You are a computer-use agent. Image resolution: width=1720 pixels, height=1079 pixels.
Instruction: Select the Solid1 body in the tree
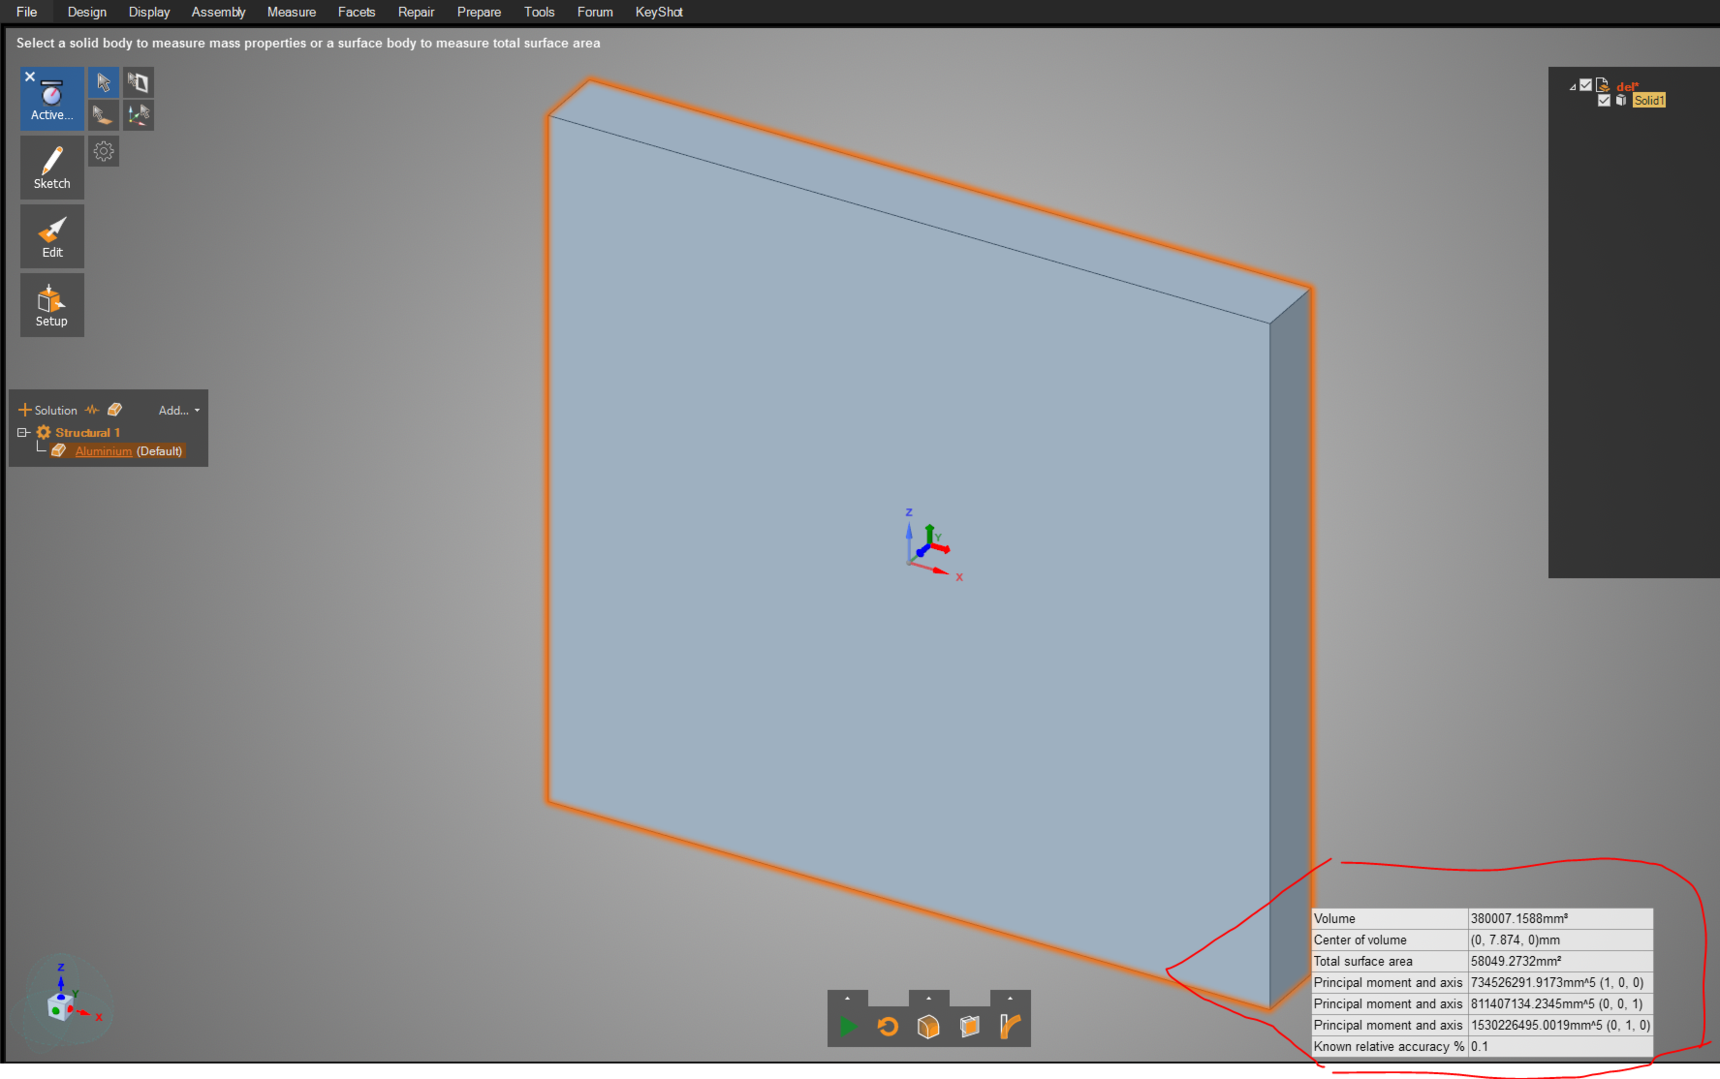click(x=1649, y=100)
